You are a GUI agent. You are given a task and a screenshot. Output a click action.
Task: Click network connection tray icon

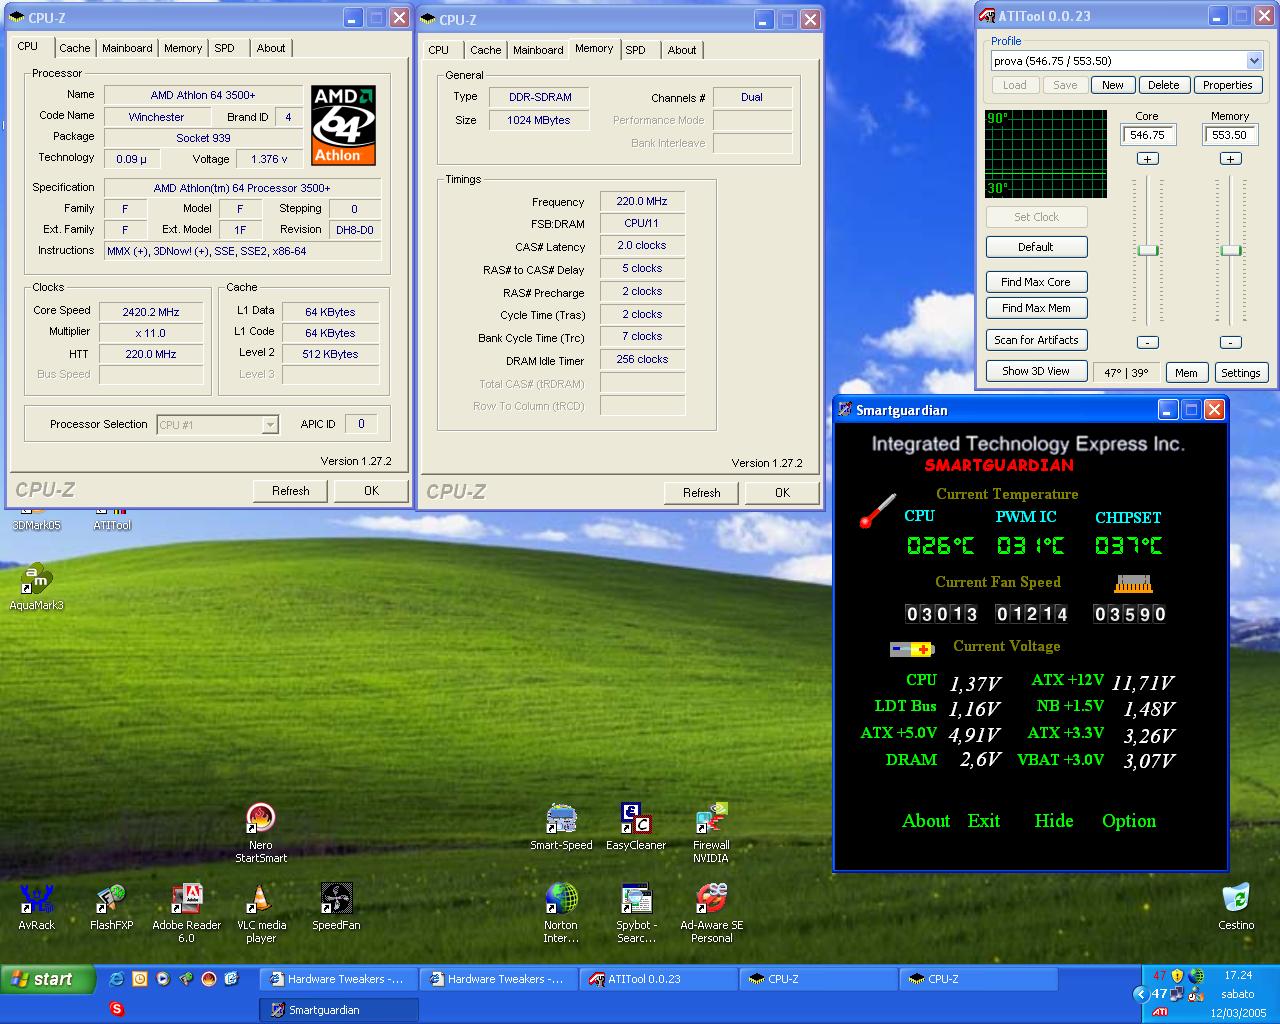(x=1178, y=994)
